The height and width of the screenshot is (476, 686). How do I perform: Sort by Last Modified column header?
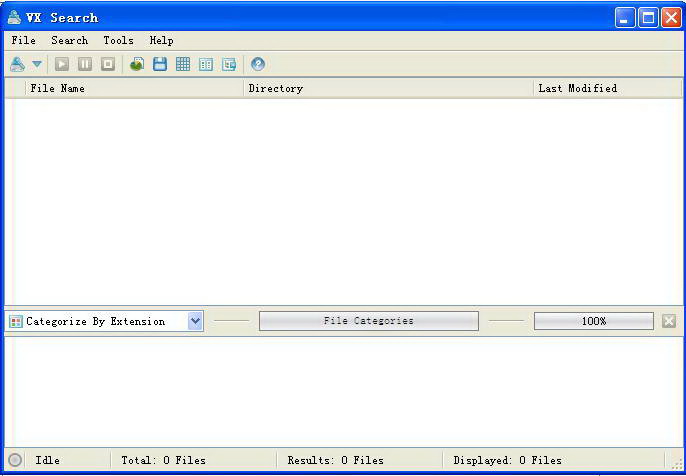click(x=608, y=88)
